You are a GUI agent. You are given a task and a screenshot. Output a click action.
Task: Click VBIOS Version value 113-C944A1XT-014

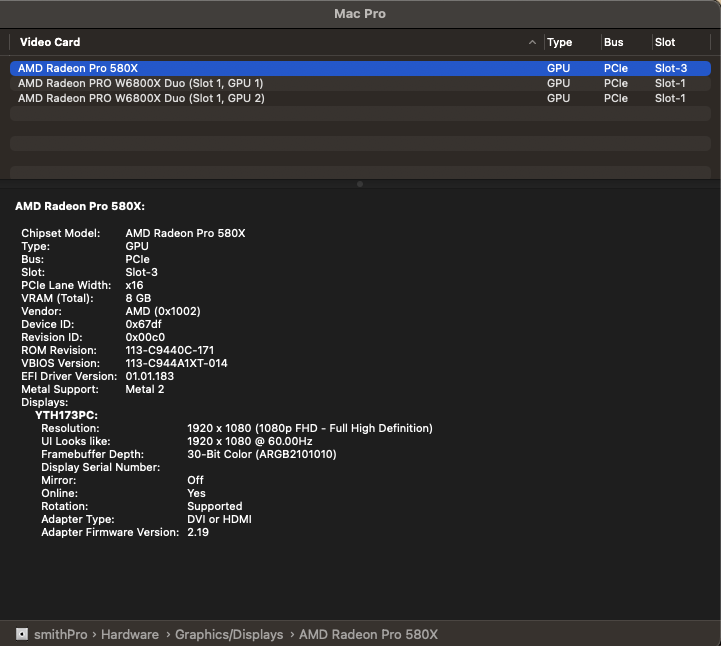coord(177,363)
